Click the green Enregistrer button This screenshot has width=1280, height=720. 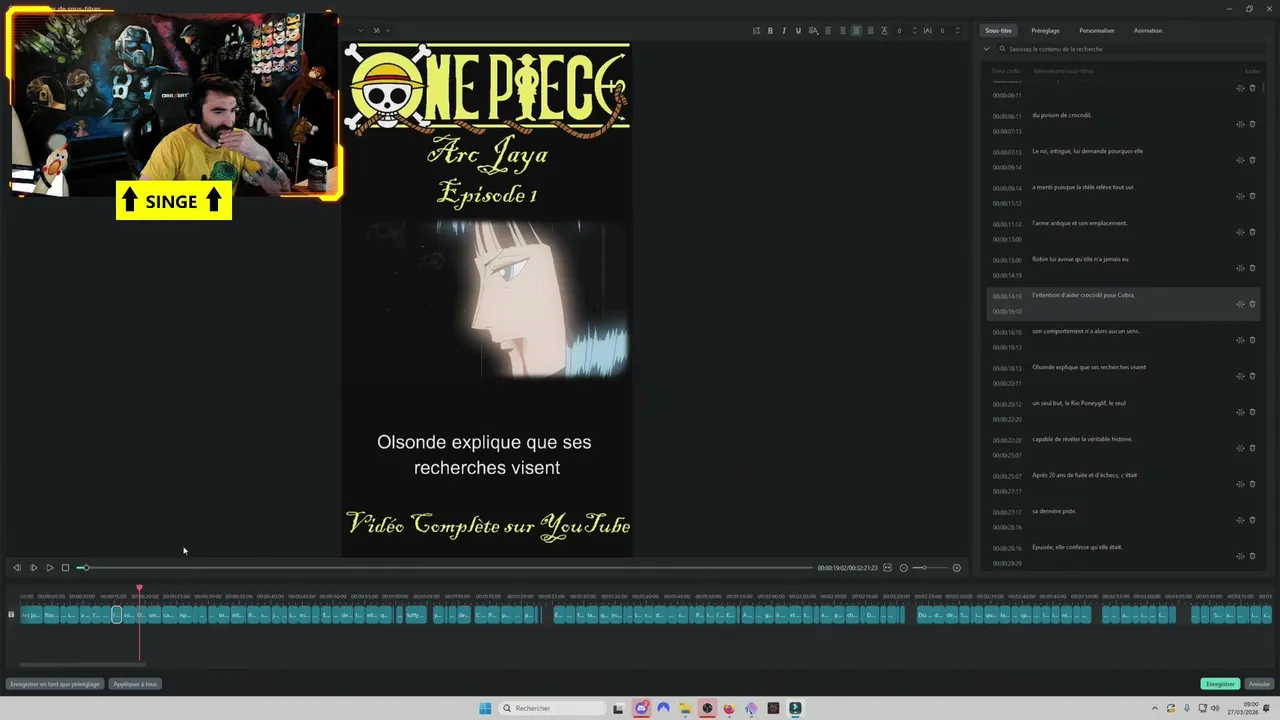[1220, 684]
